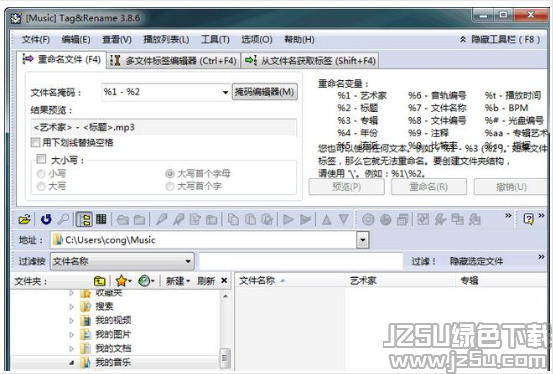Click the disc-shaped toolbar icon
This screenshot has width=553, height=374.
pos(368,219)
